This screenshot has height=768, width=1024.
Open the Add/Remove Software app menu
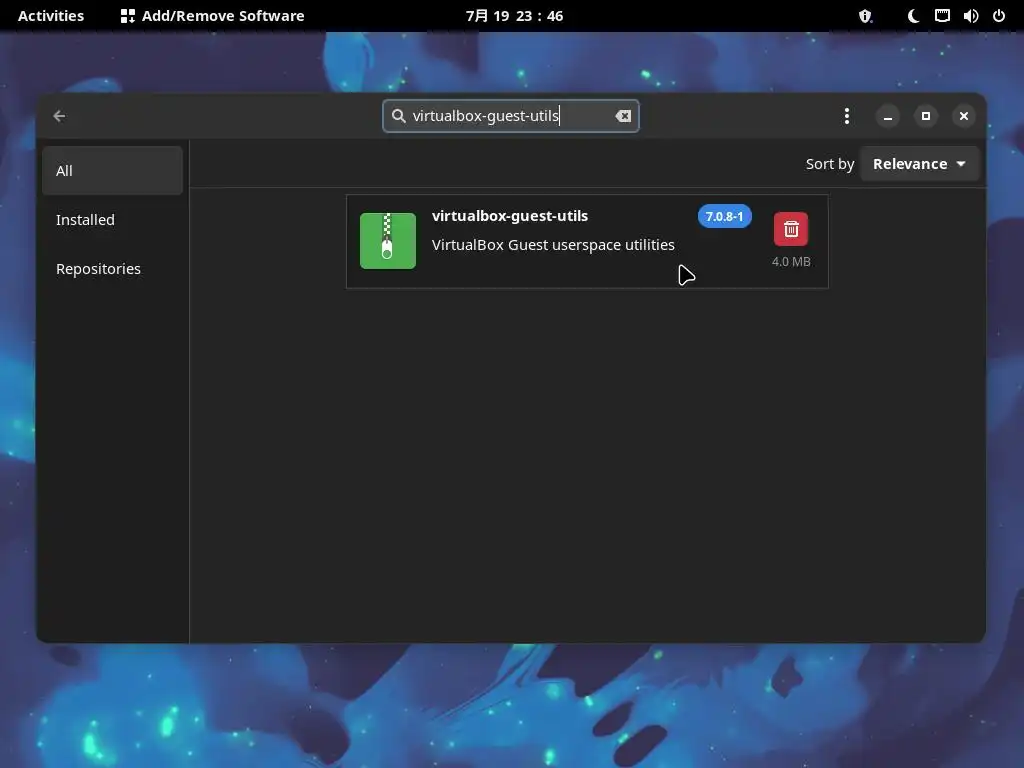213,16
